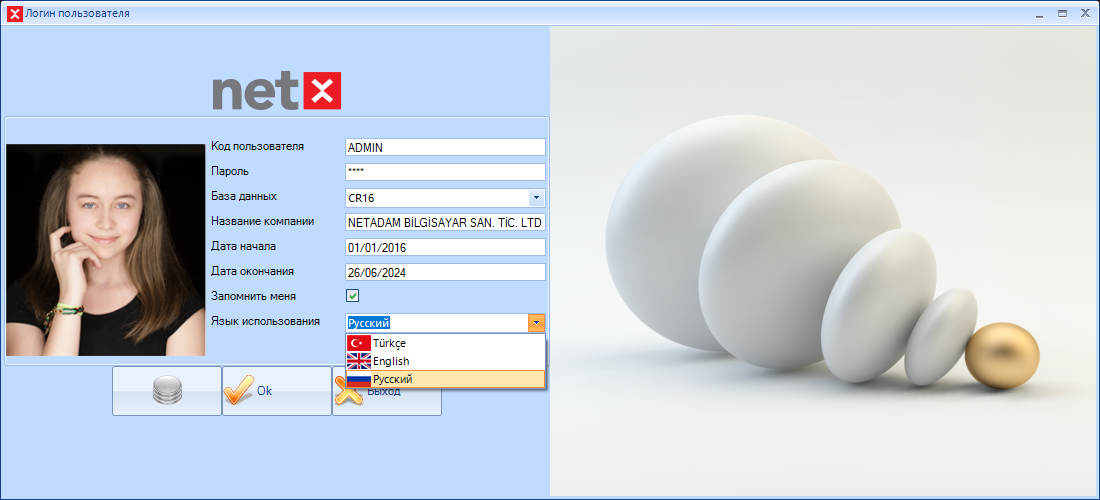The height and width of the screenshot is (500, 1100).
Task: Click the netX app icon in title bar
Action: pyautogui.click(x=14, y=14)
